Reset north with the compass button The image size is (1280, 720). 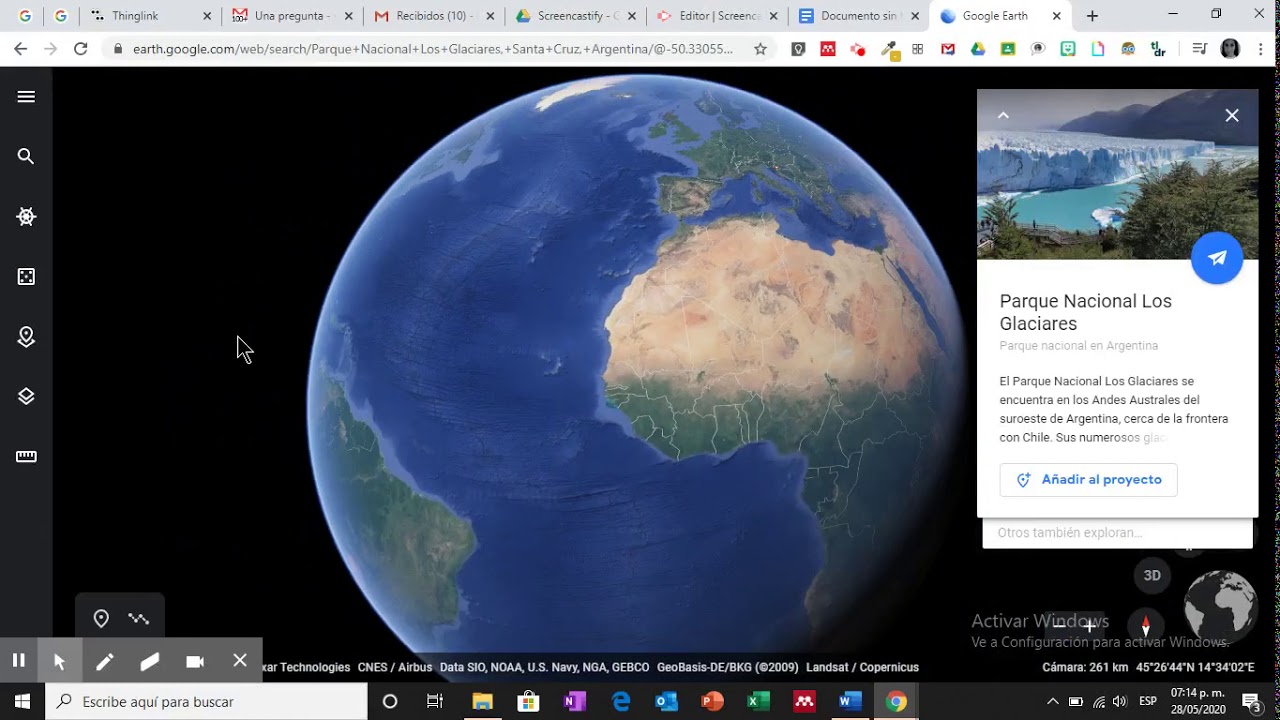click(1146, 625)
